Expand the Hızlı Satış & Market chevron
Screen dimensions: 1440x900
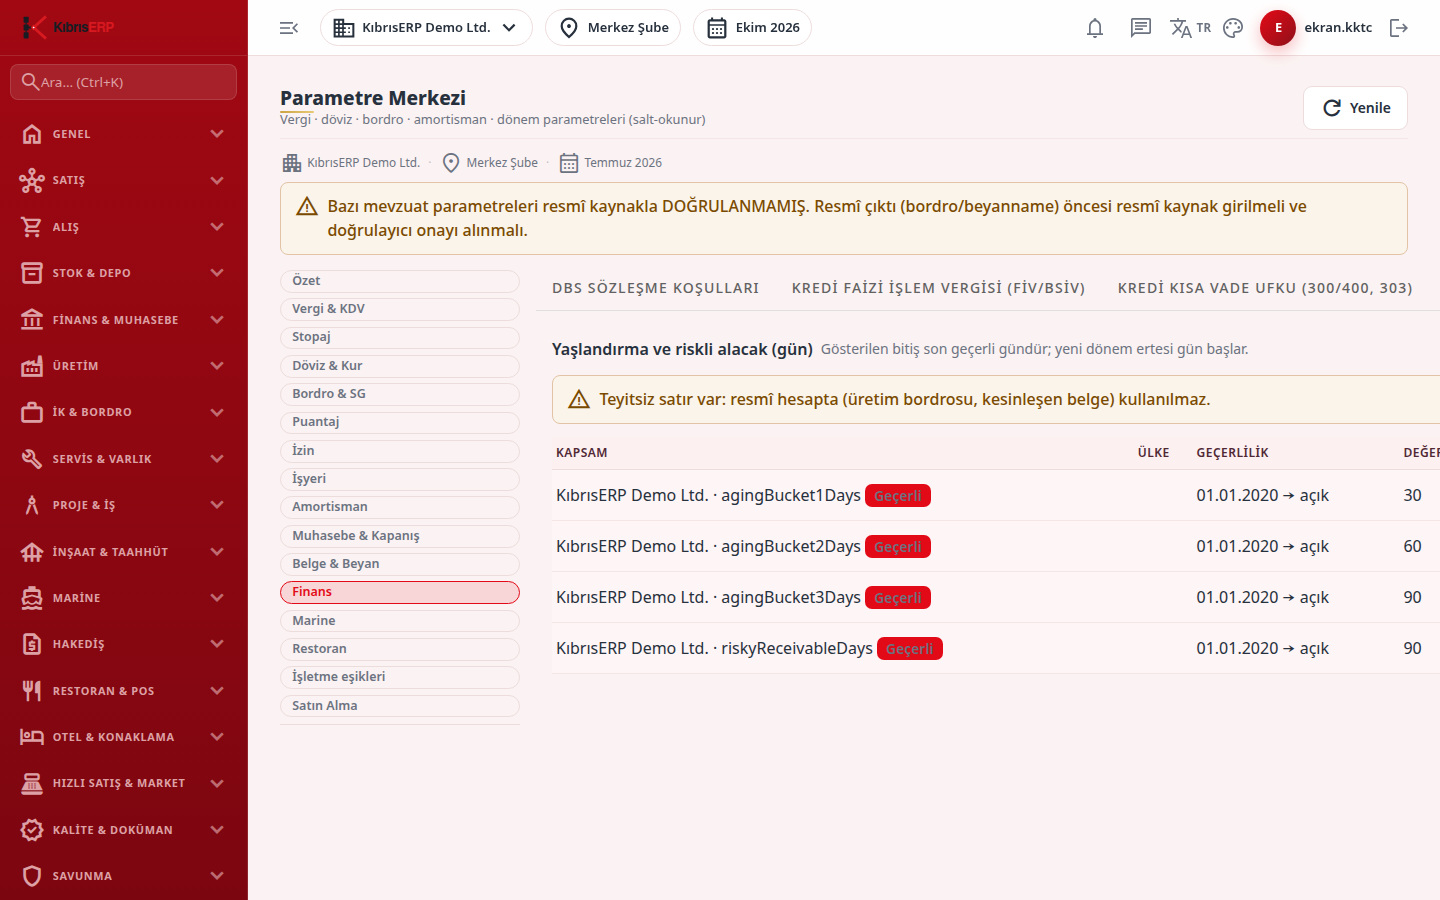[x=217, y=783]
